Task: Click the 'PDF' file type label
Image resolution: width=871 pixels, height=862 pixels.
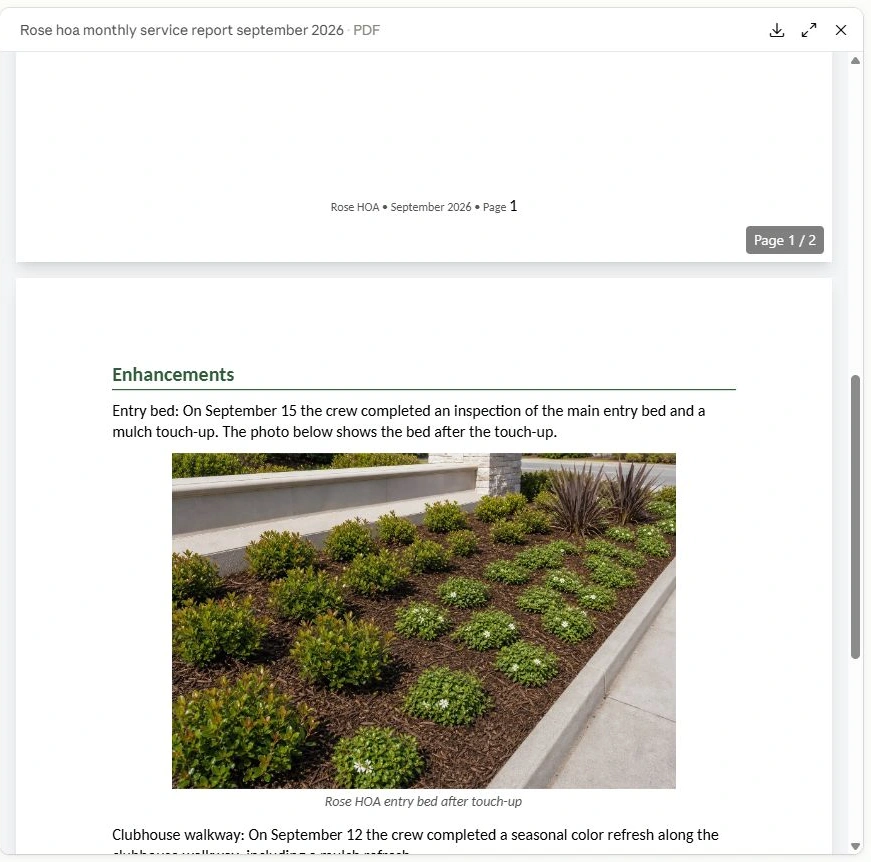Action: 367,30
